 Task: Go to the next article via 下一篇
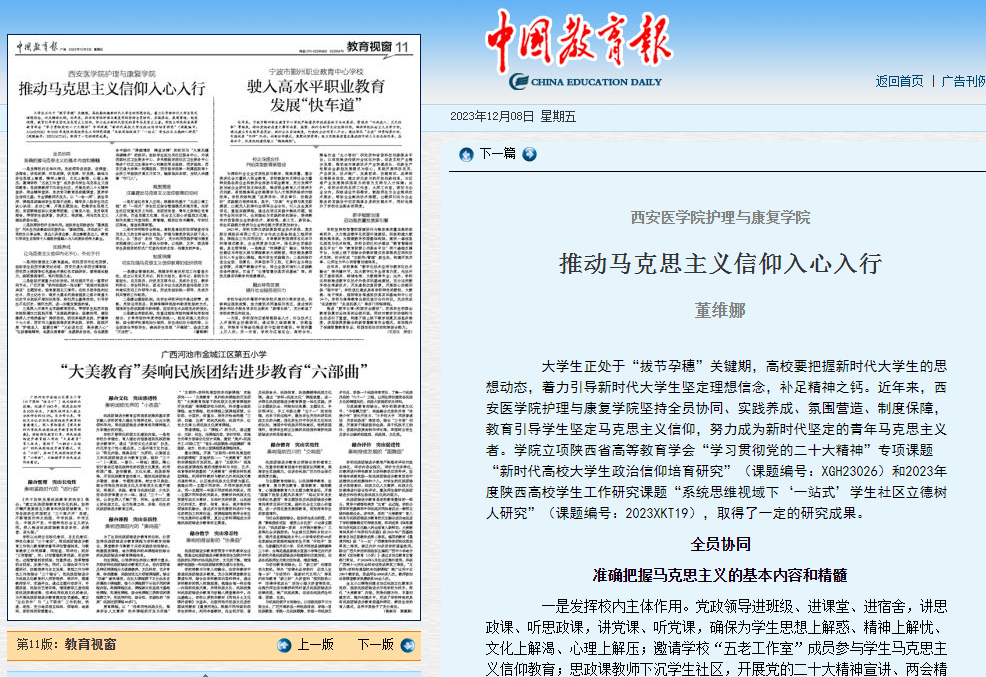(497, 153)
